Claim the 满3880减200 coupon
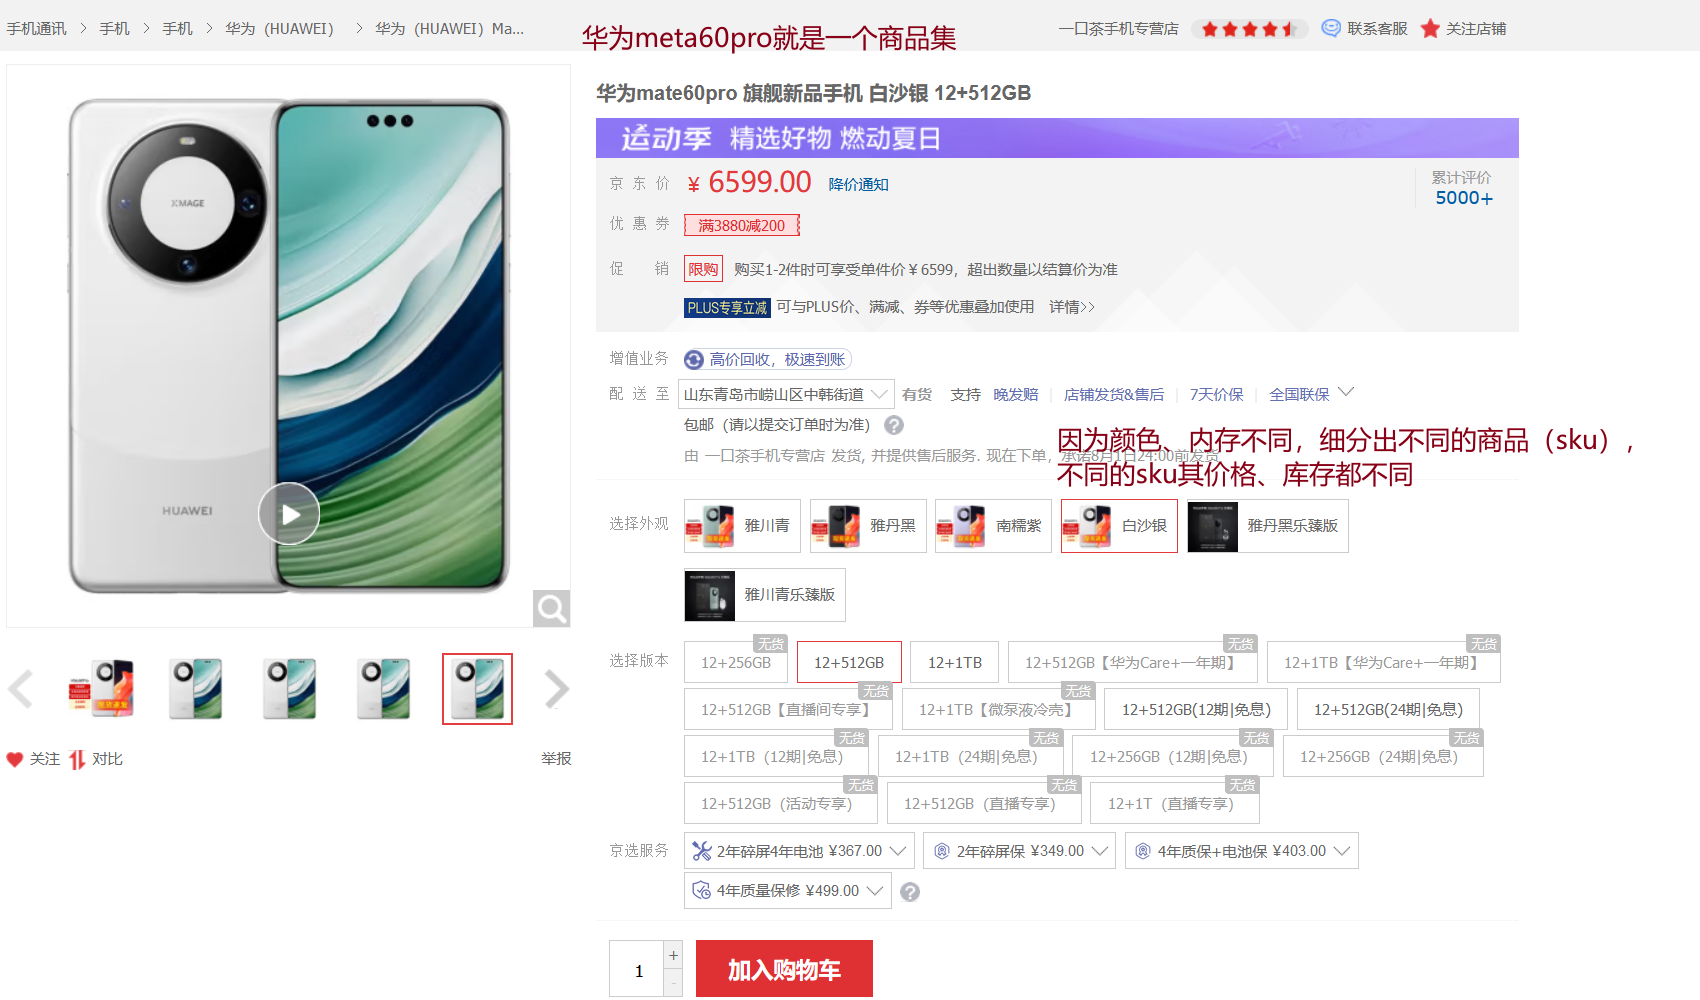 pyautogui.click(x=742, y=225)
